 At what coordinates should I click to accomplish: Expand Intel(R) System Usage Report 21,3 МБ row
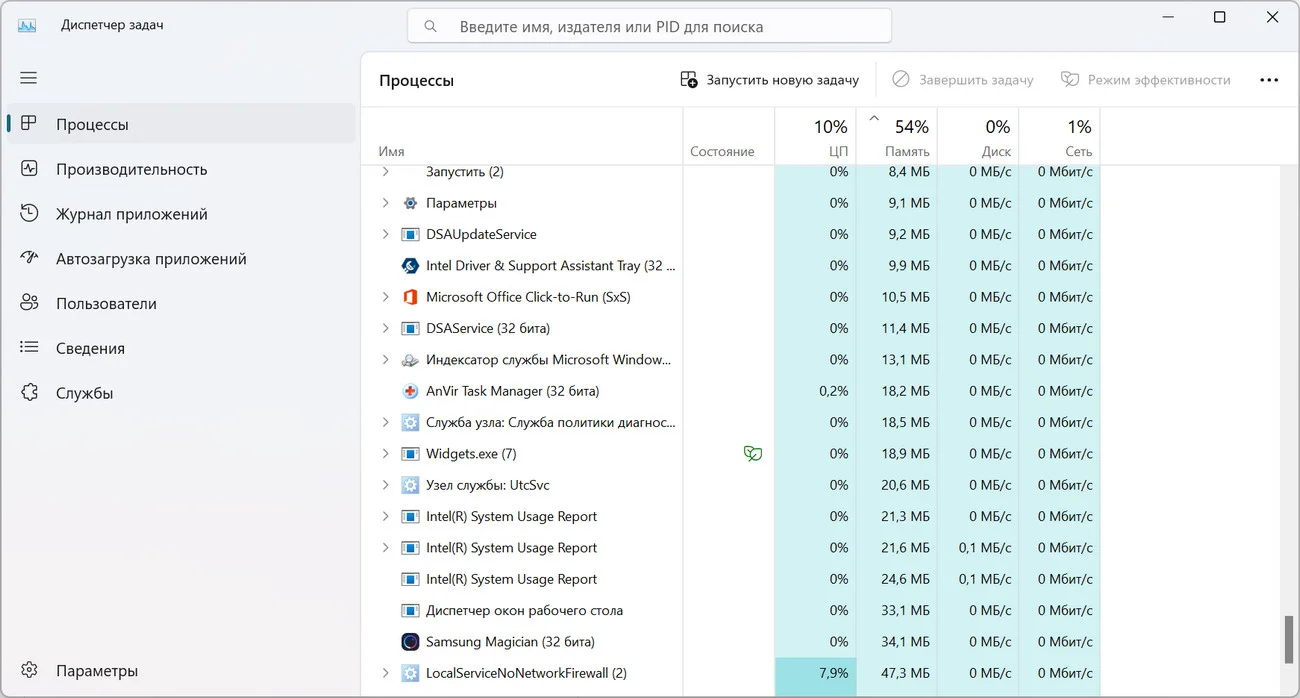(386, 517)
